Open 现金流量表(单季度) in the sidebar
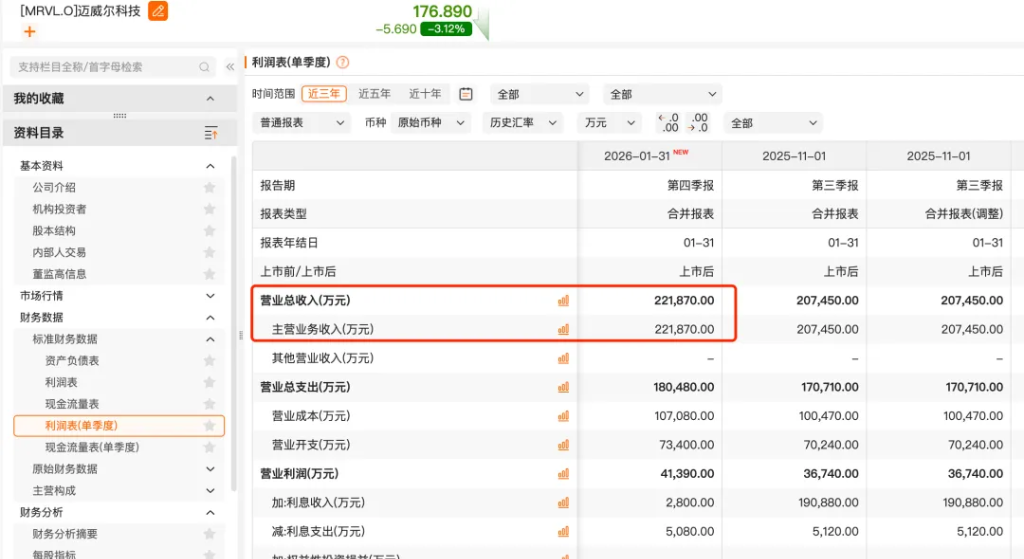 (92, 447)
